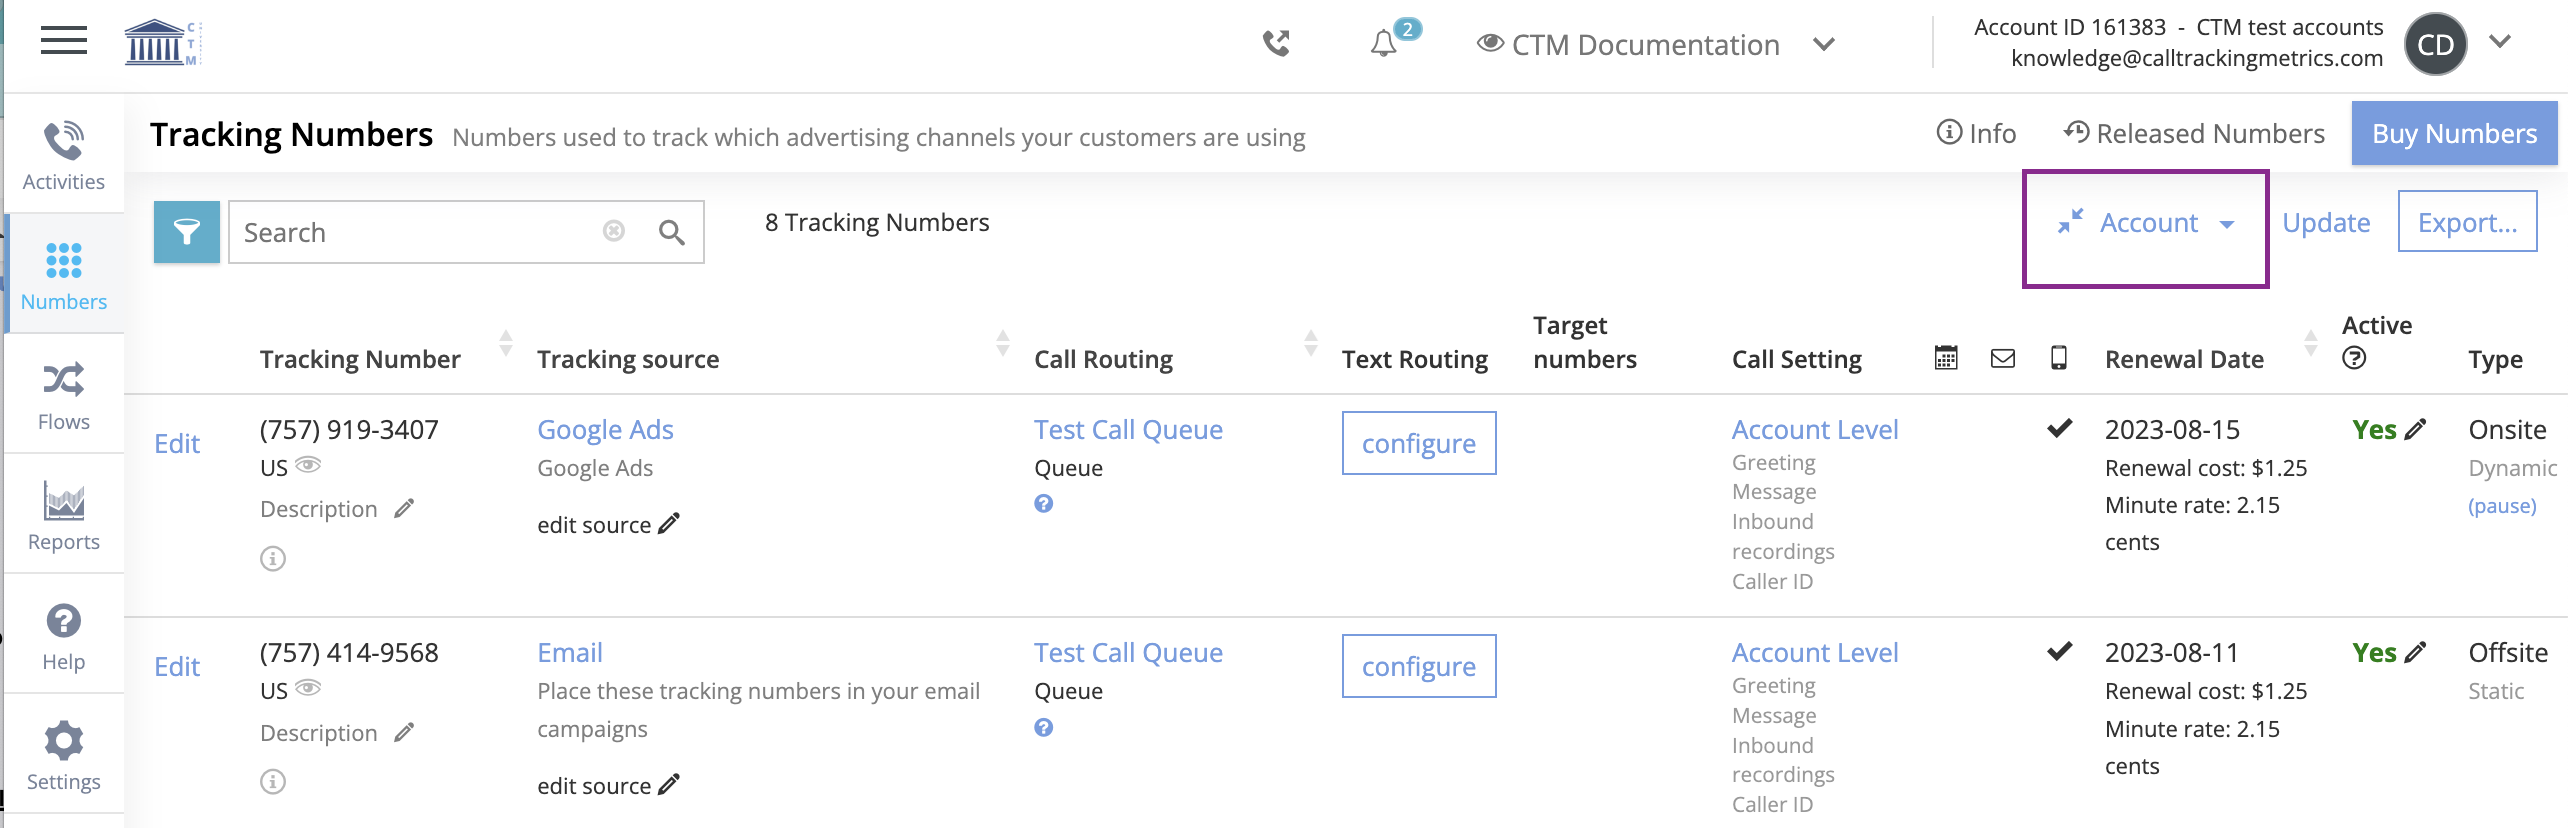Clear the search field with the x icon
This screenshot has height=828, width=2568.
(x=614, y=231)
